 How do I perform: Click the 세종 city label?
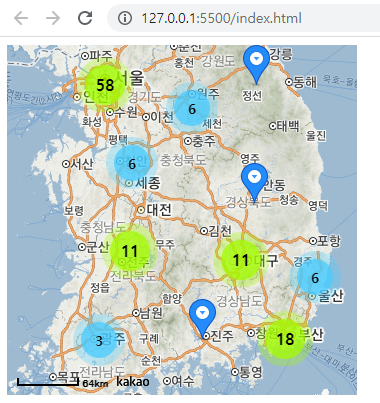click(x=148, y=183)
